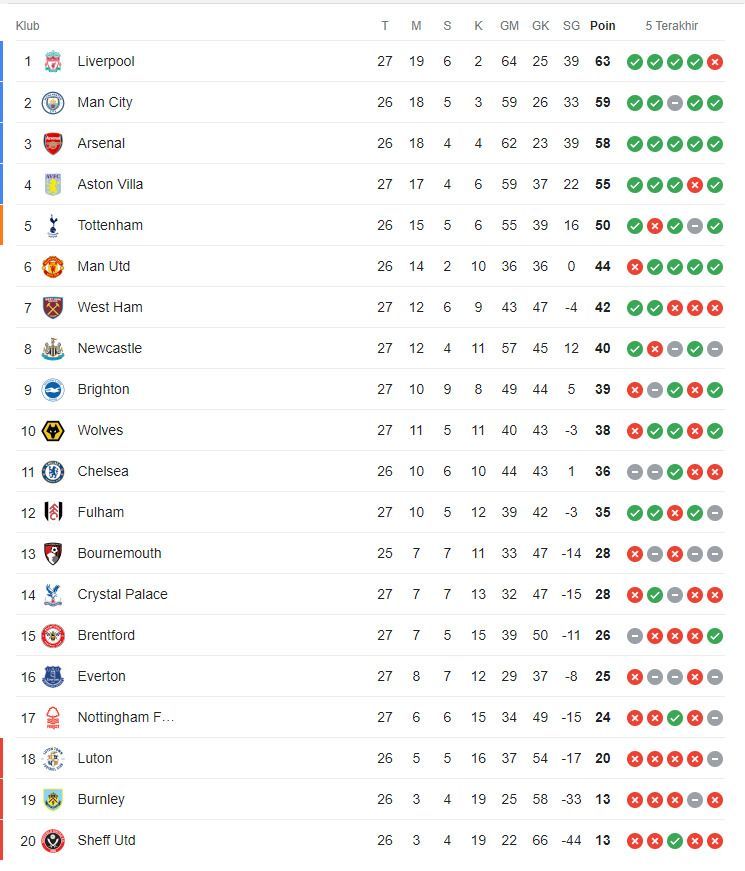This screenshot has height=871, width=745.
Task: Click the Brentford row's last win icon
Action: [715, 635]
